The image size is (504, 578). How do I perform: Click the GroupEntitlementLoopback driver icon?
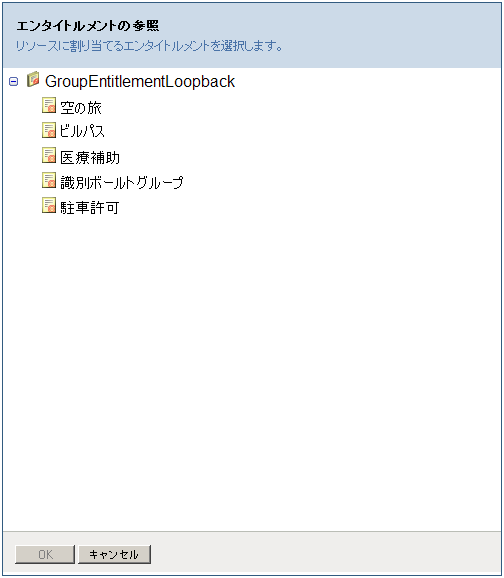click(33, 79)
